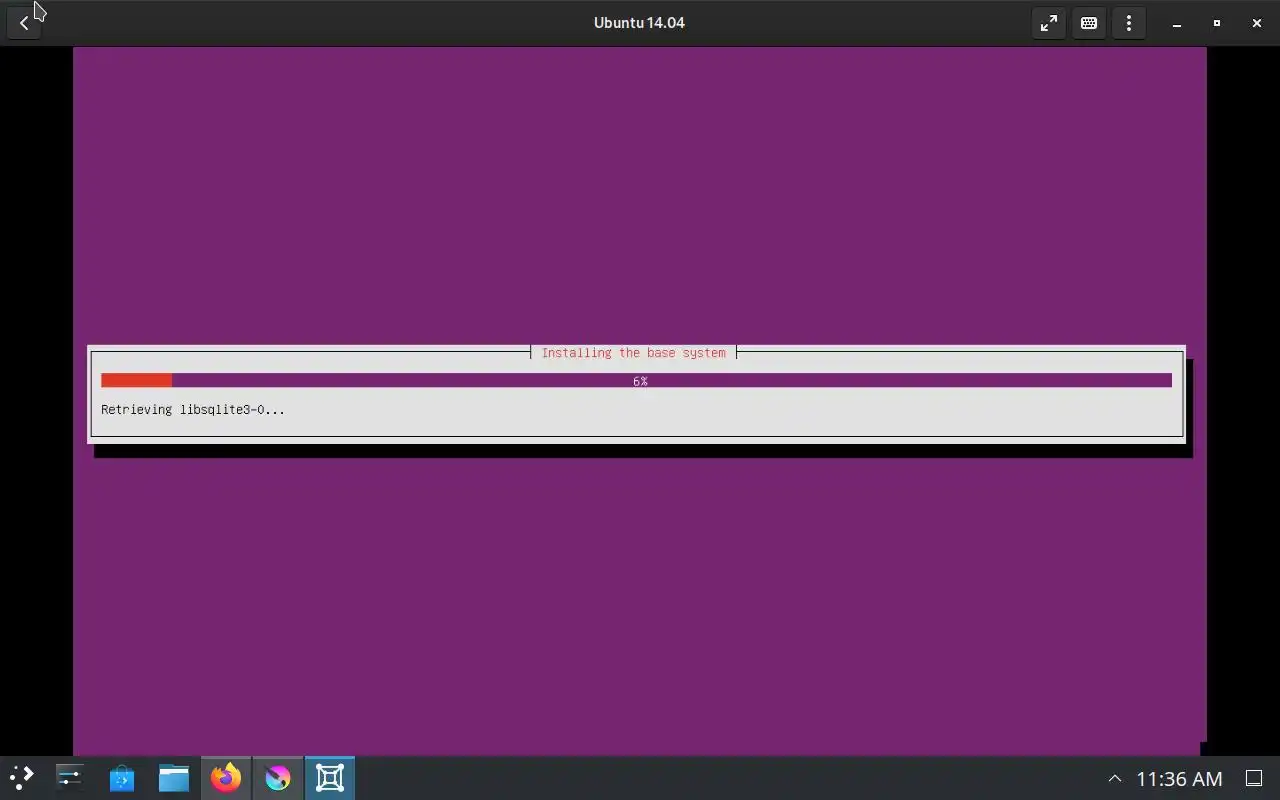Show desktop using the taskbar corner button
The image size is (1280, 800).
[1254, 778]
